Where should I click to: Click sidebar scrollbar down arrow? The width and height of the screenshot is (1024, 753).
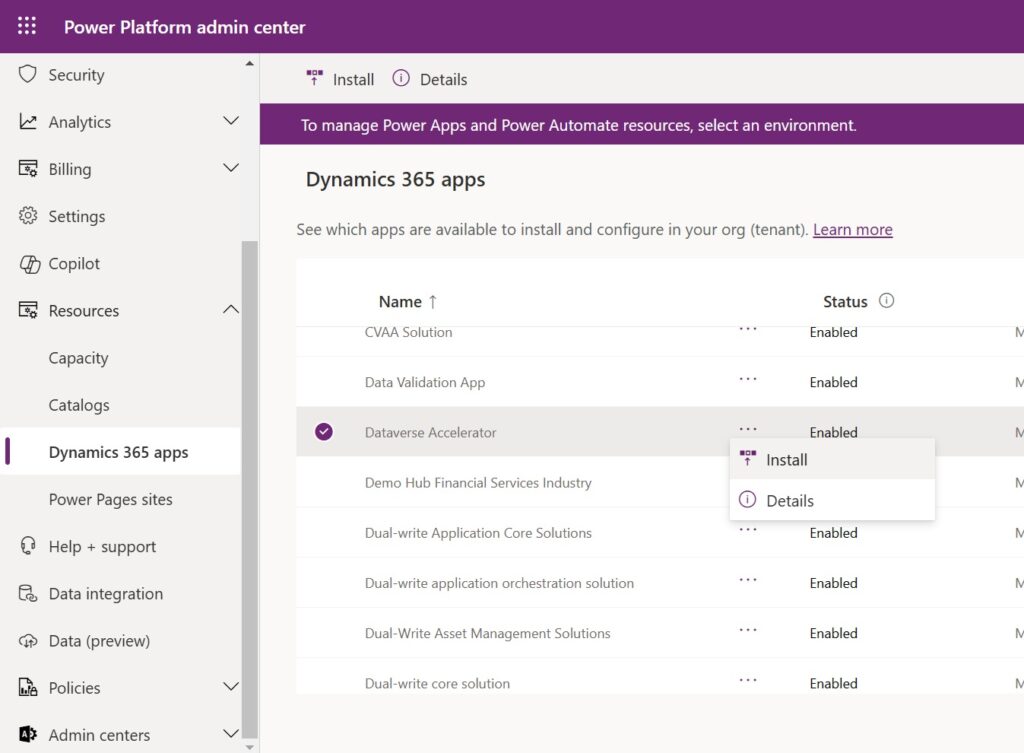click(x=249, y=747)
